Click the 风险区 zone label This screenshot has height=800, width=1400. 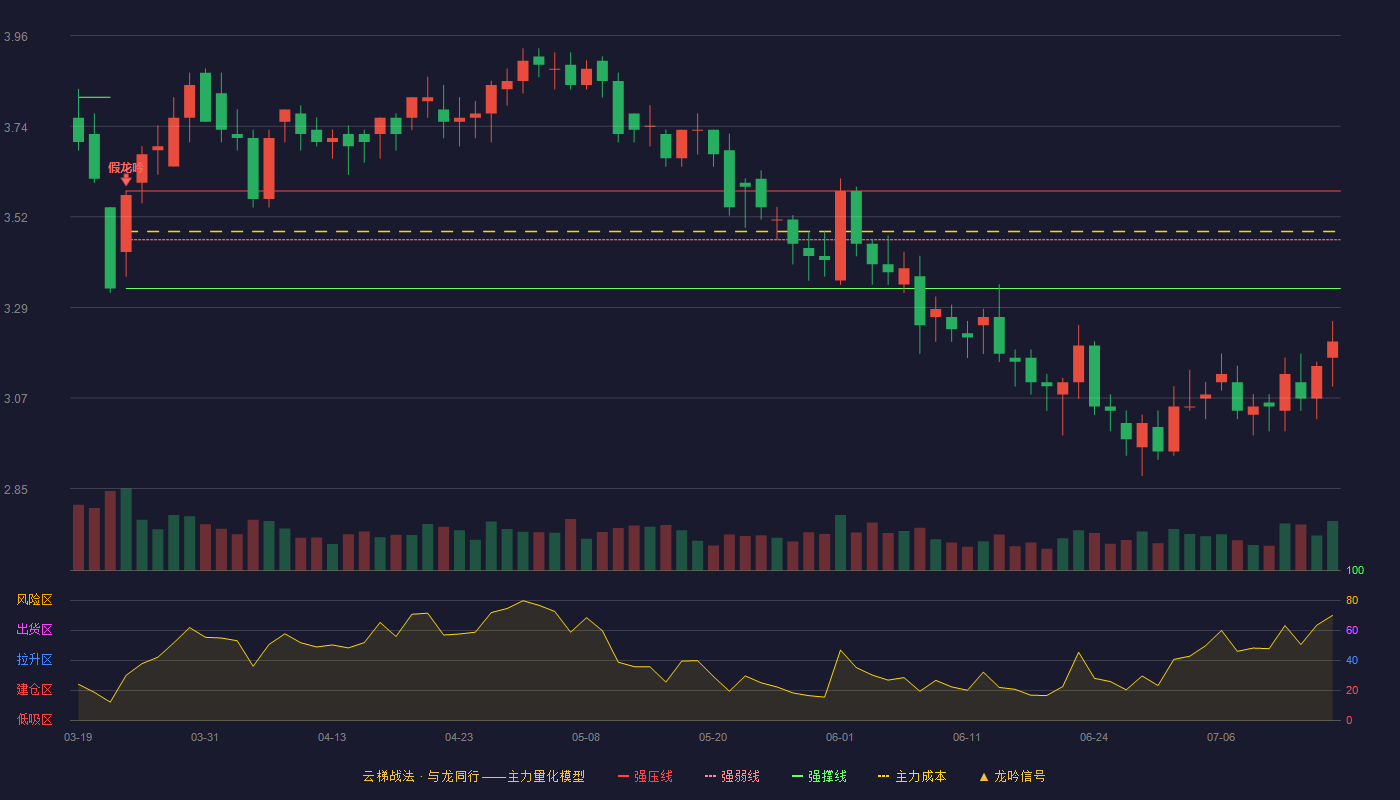tap(34, 600)
